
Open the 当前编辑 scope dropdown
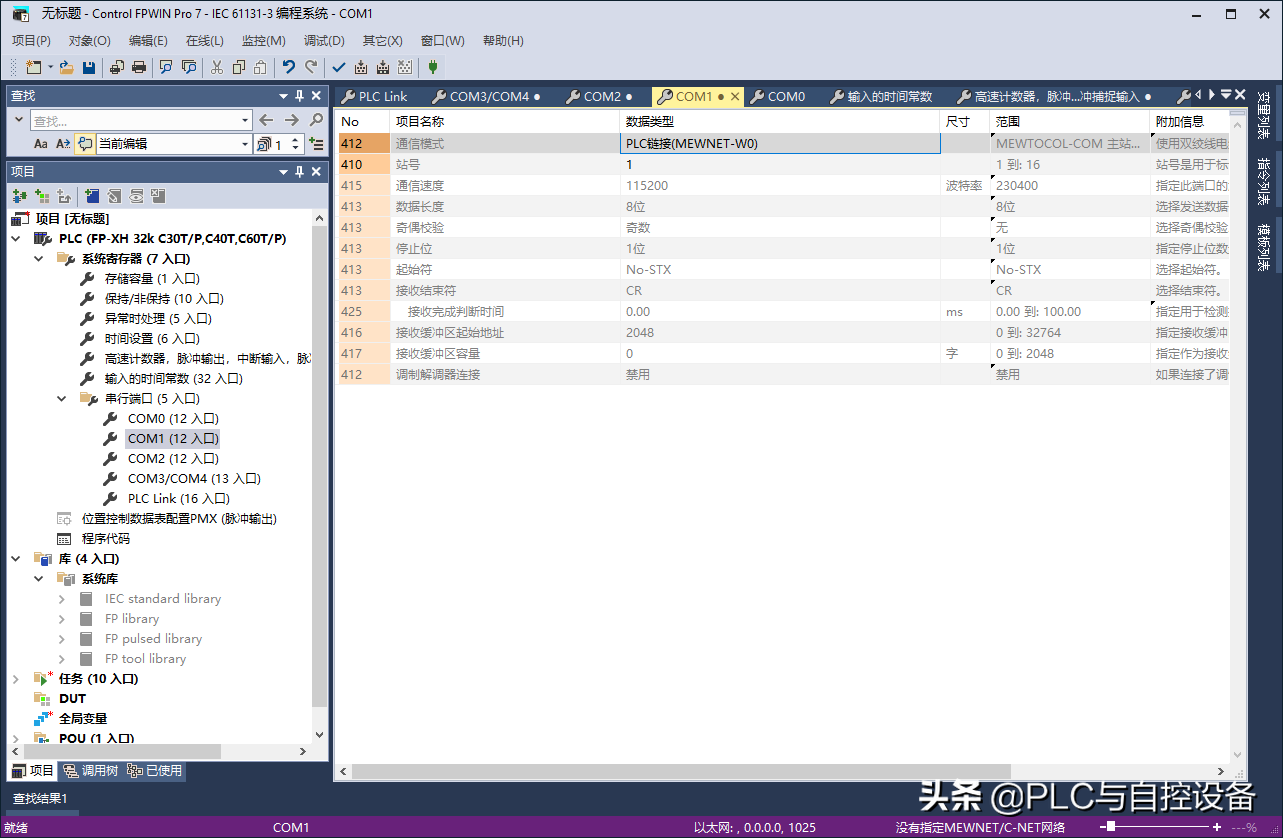[x=245, y=144]
